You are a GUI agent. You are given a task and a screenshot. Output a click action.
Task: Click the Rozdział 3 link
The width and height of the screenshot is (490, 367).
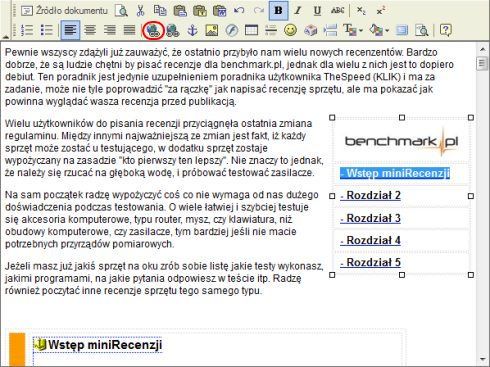click(370, 218)
